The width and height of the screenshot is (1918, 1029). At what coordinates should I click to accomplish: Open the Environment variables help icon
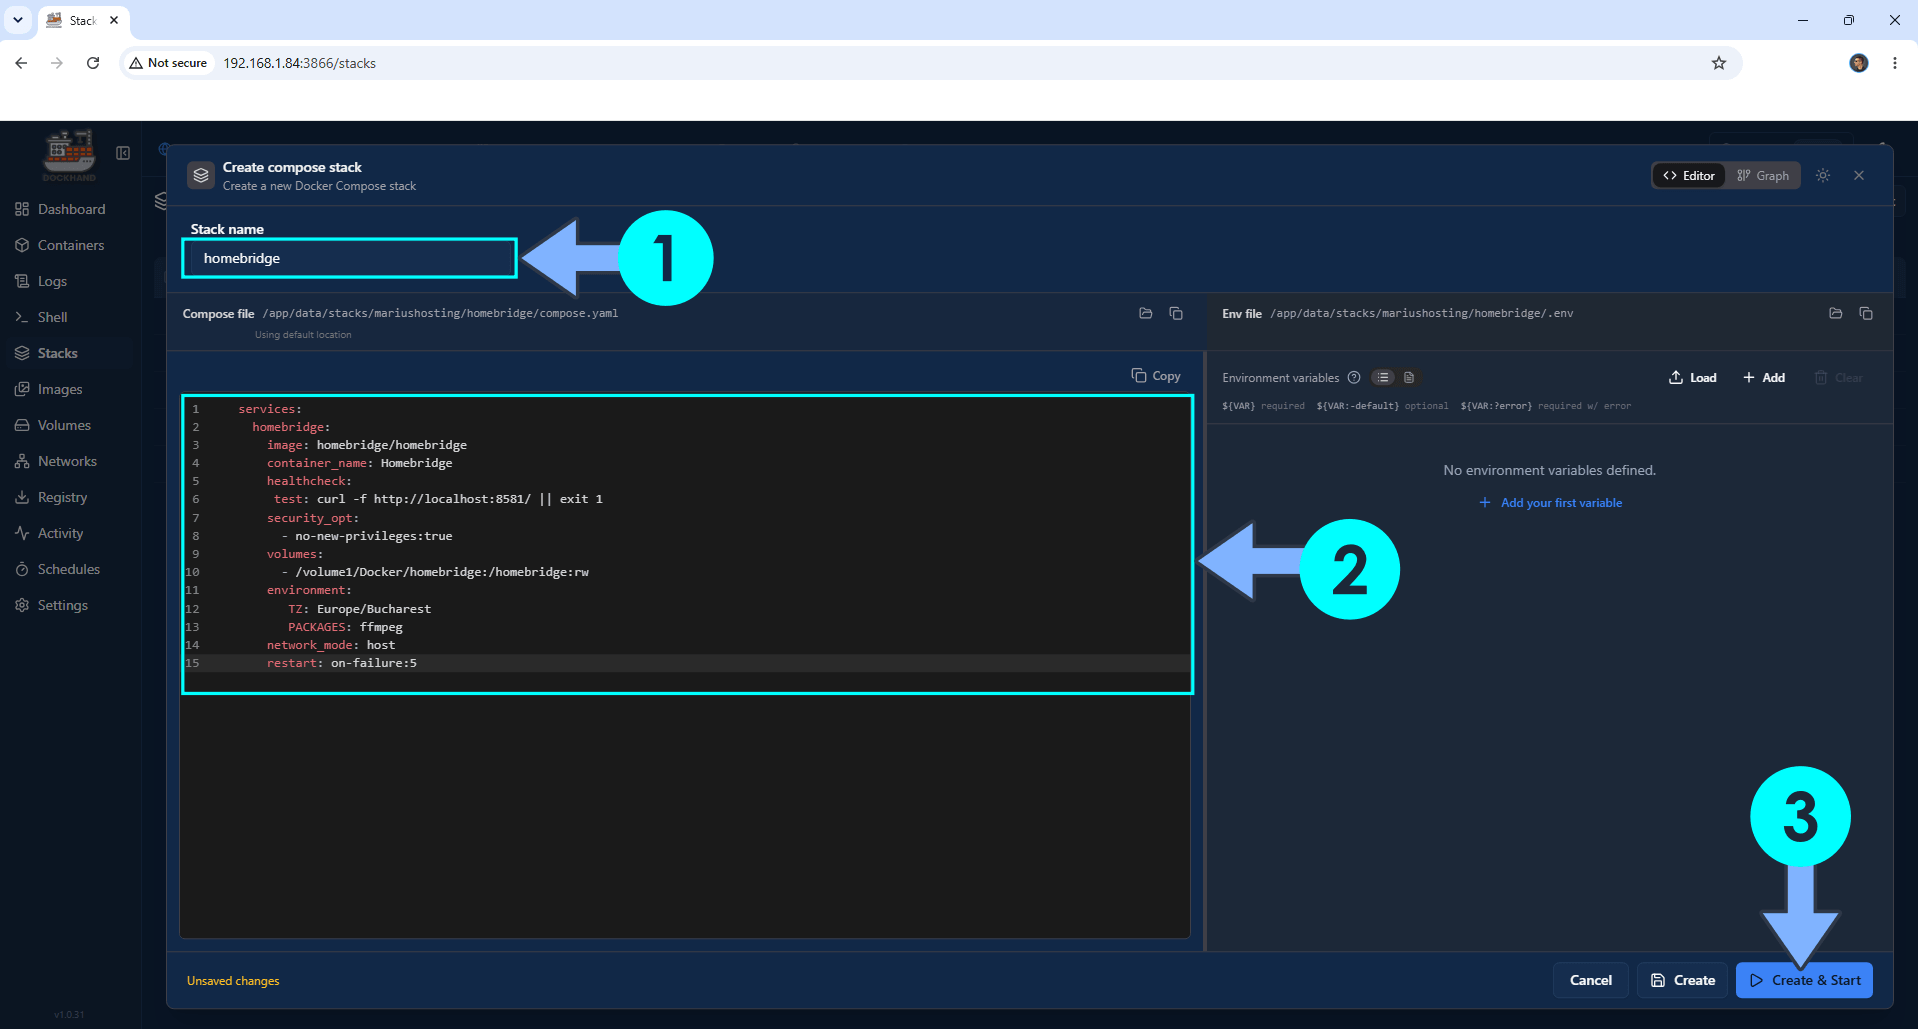point(1354,378)
